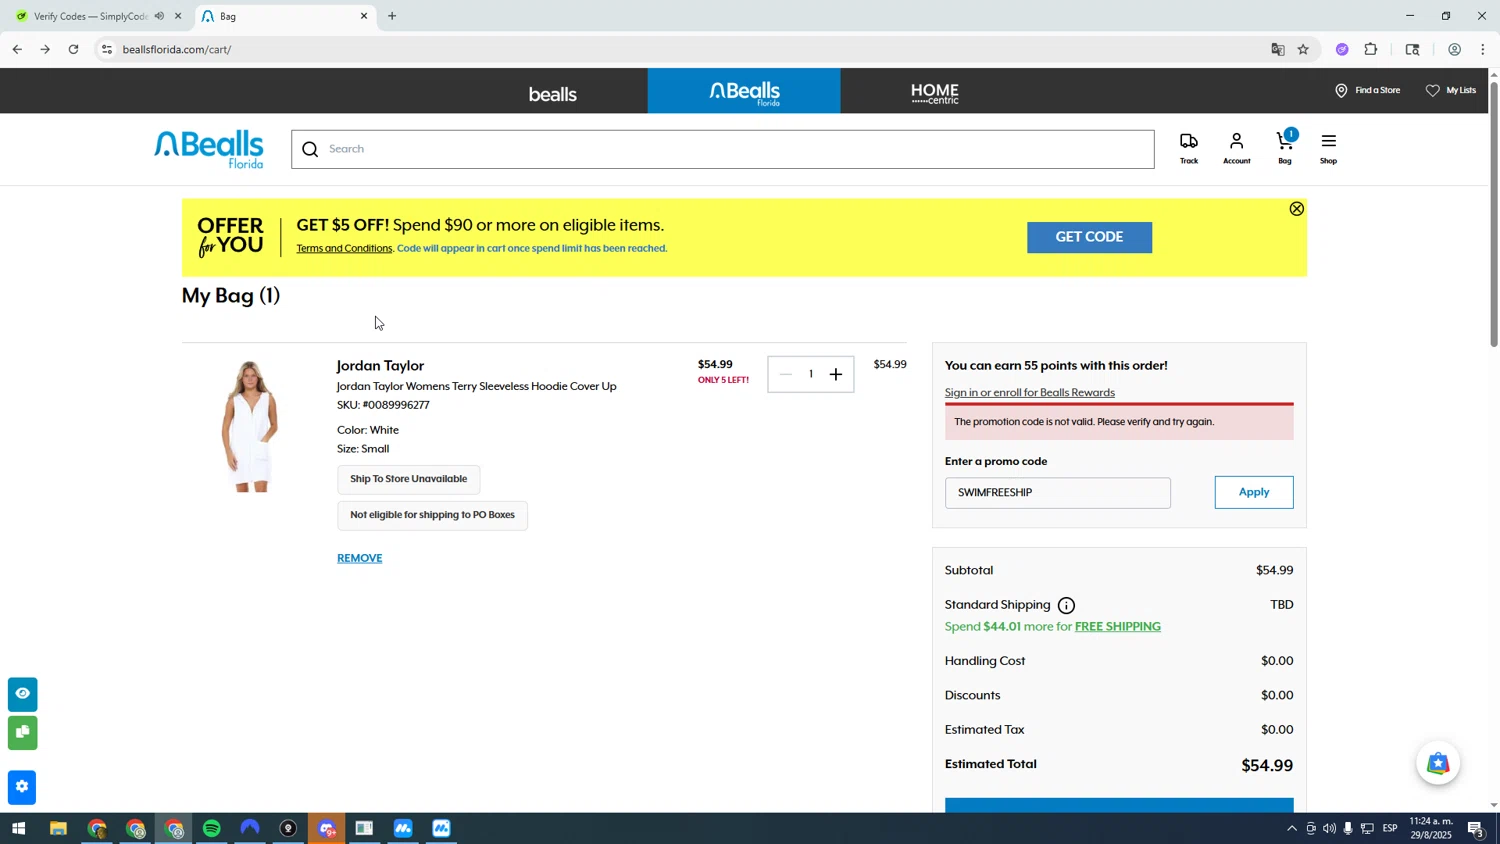1500x844 pixels.
Task: Open the shopping assistant floating icon
Action: click(1438, 764)
